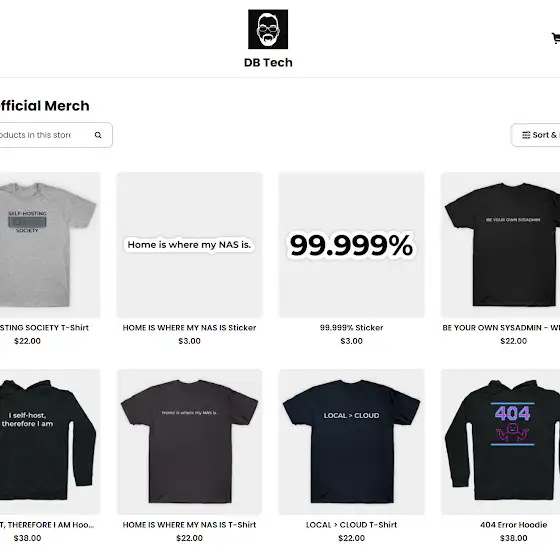Open the shopping cart icon
560x560 pixels.
(x=556, y=38)
